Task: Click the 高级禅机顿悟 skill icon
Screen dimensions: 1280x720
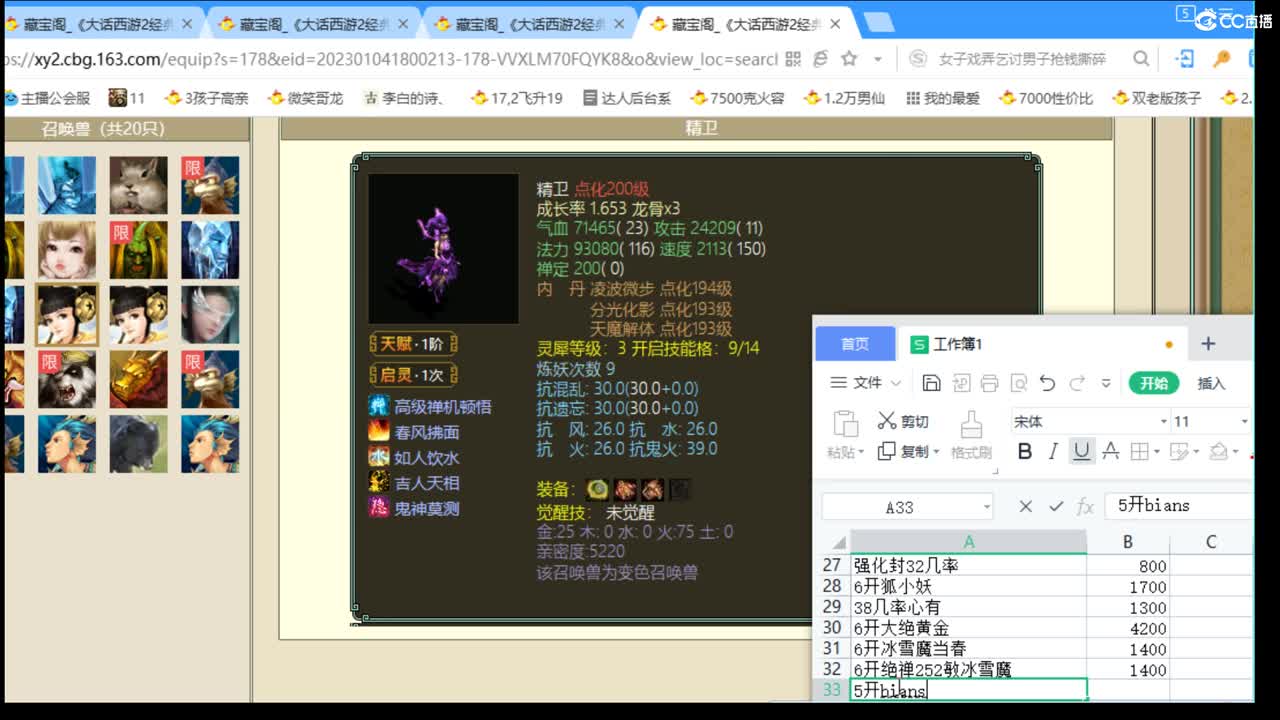Action: 379,406
